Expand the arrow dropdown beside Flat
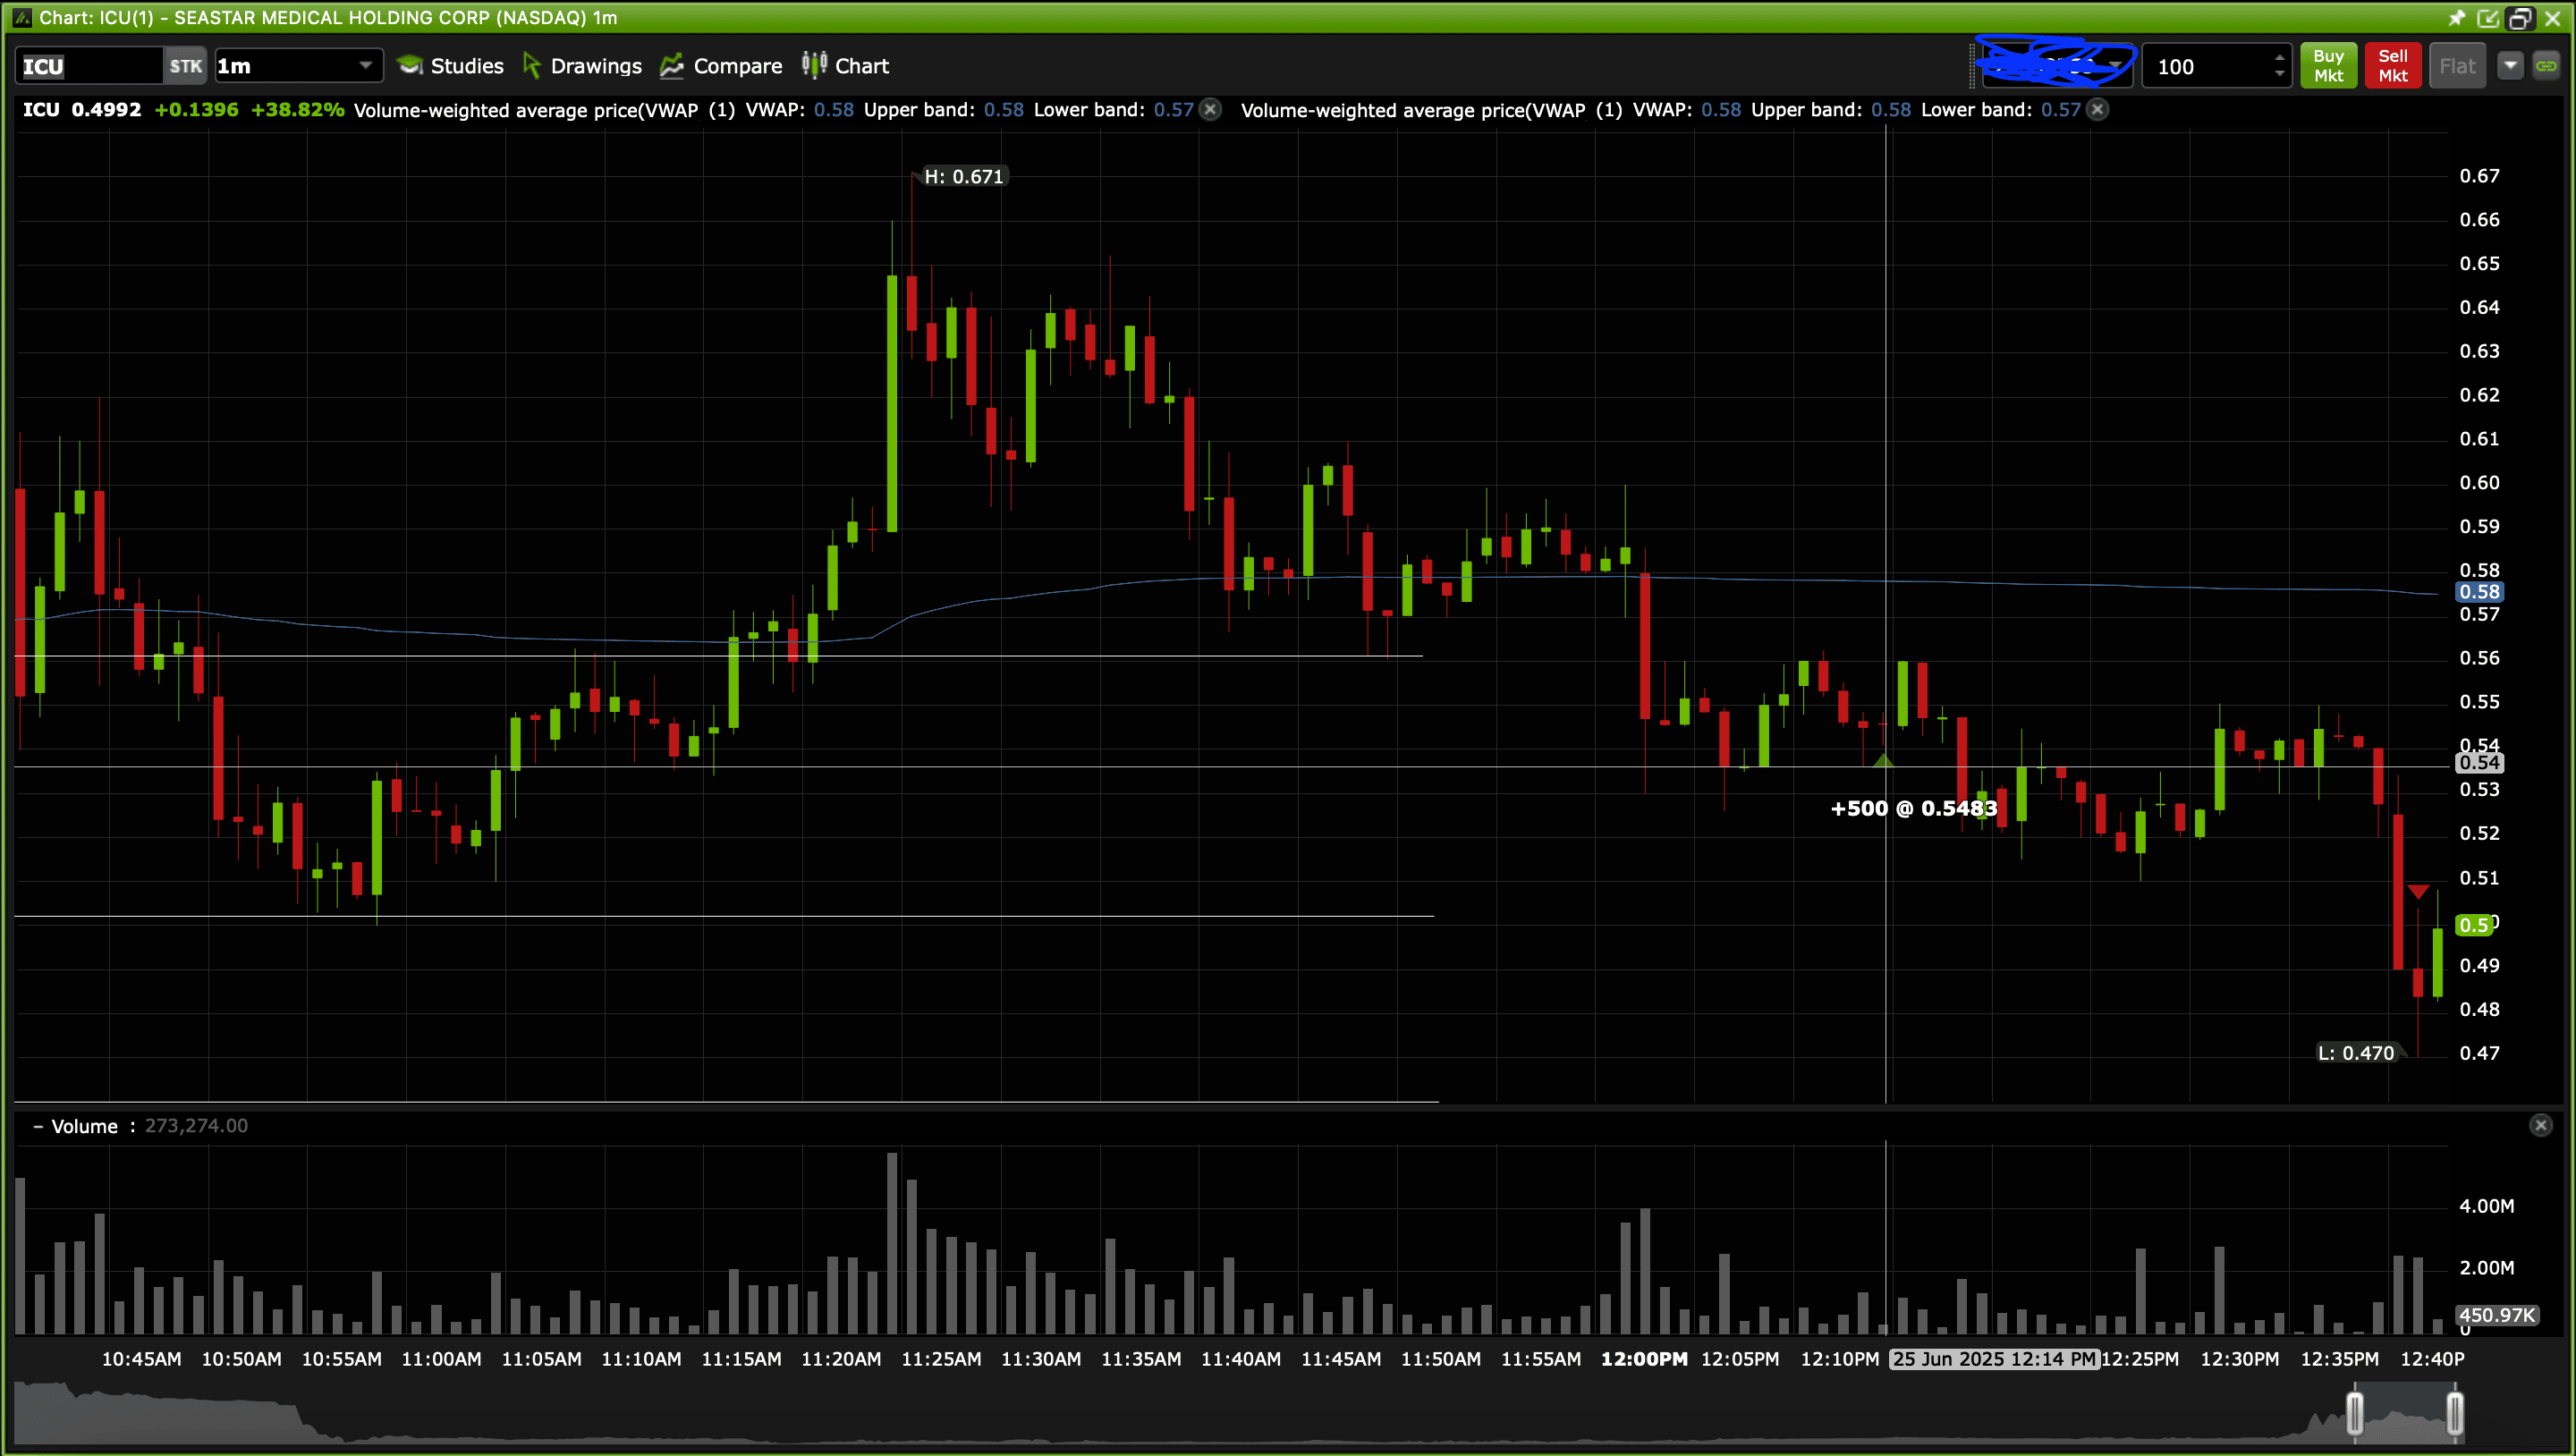Screen dimensions: 2576x1456 (x=2510, y=66)
